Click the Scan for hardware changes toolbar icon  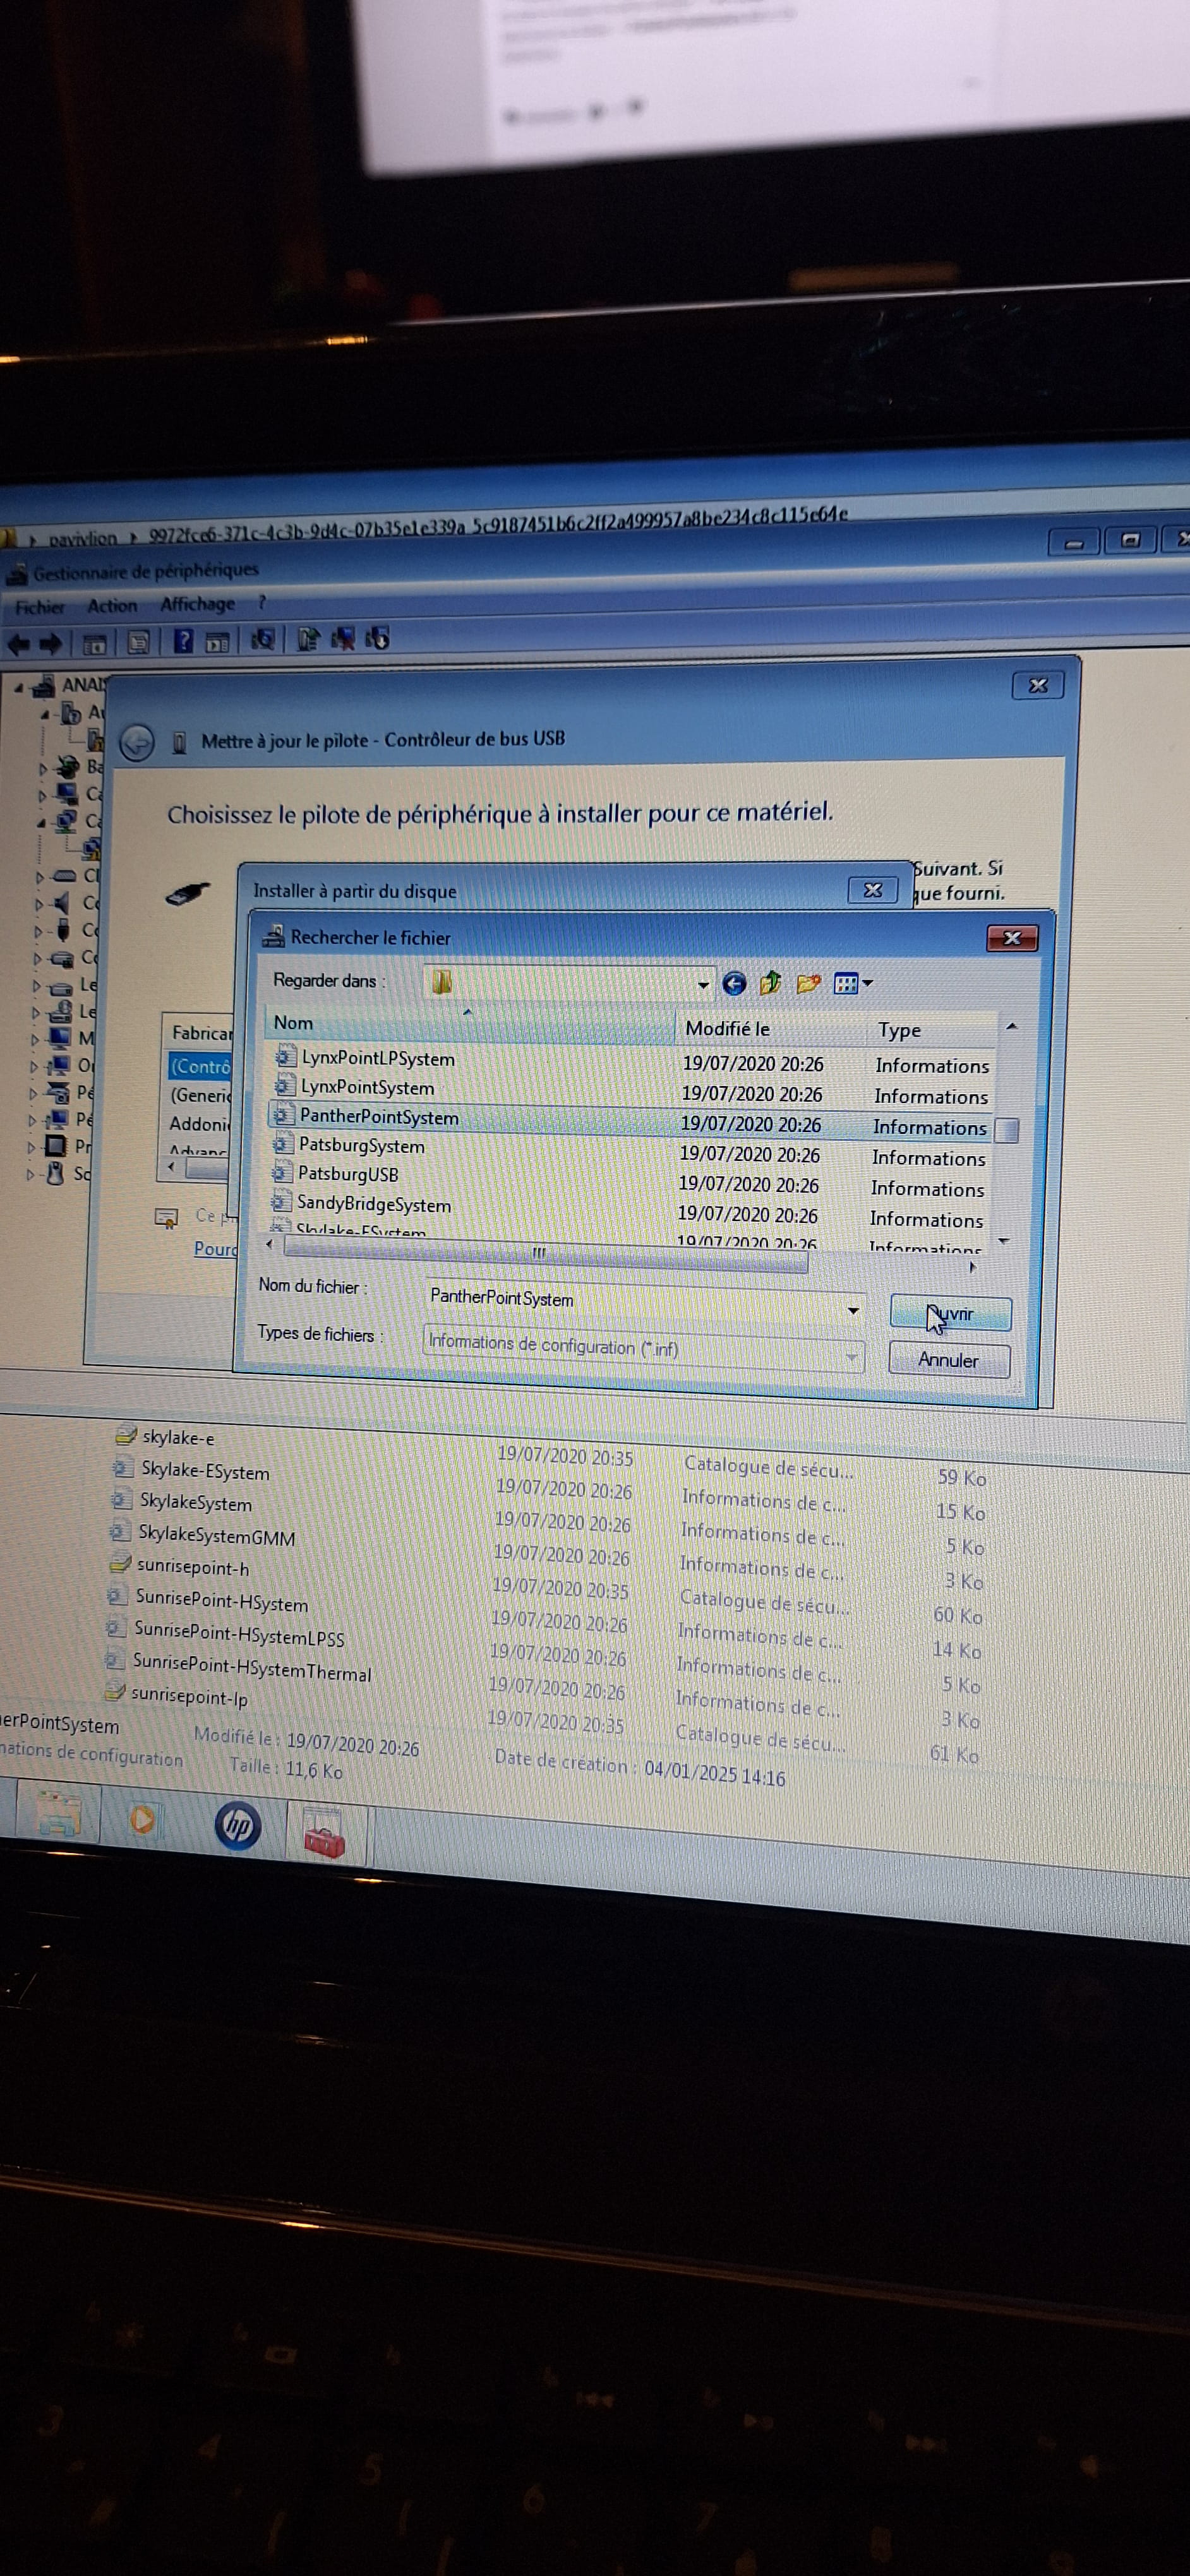pyautogui.click(x=263, y=640)
